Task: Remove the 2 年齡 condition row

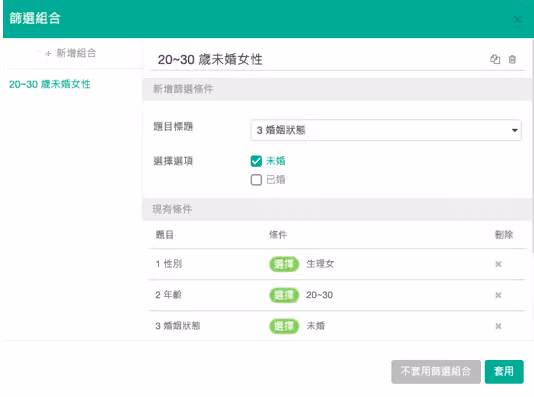Action: coord(498,295)
